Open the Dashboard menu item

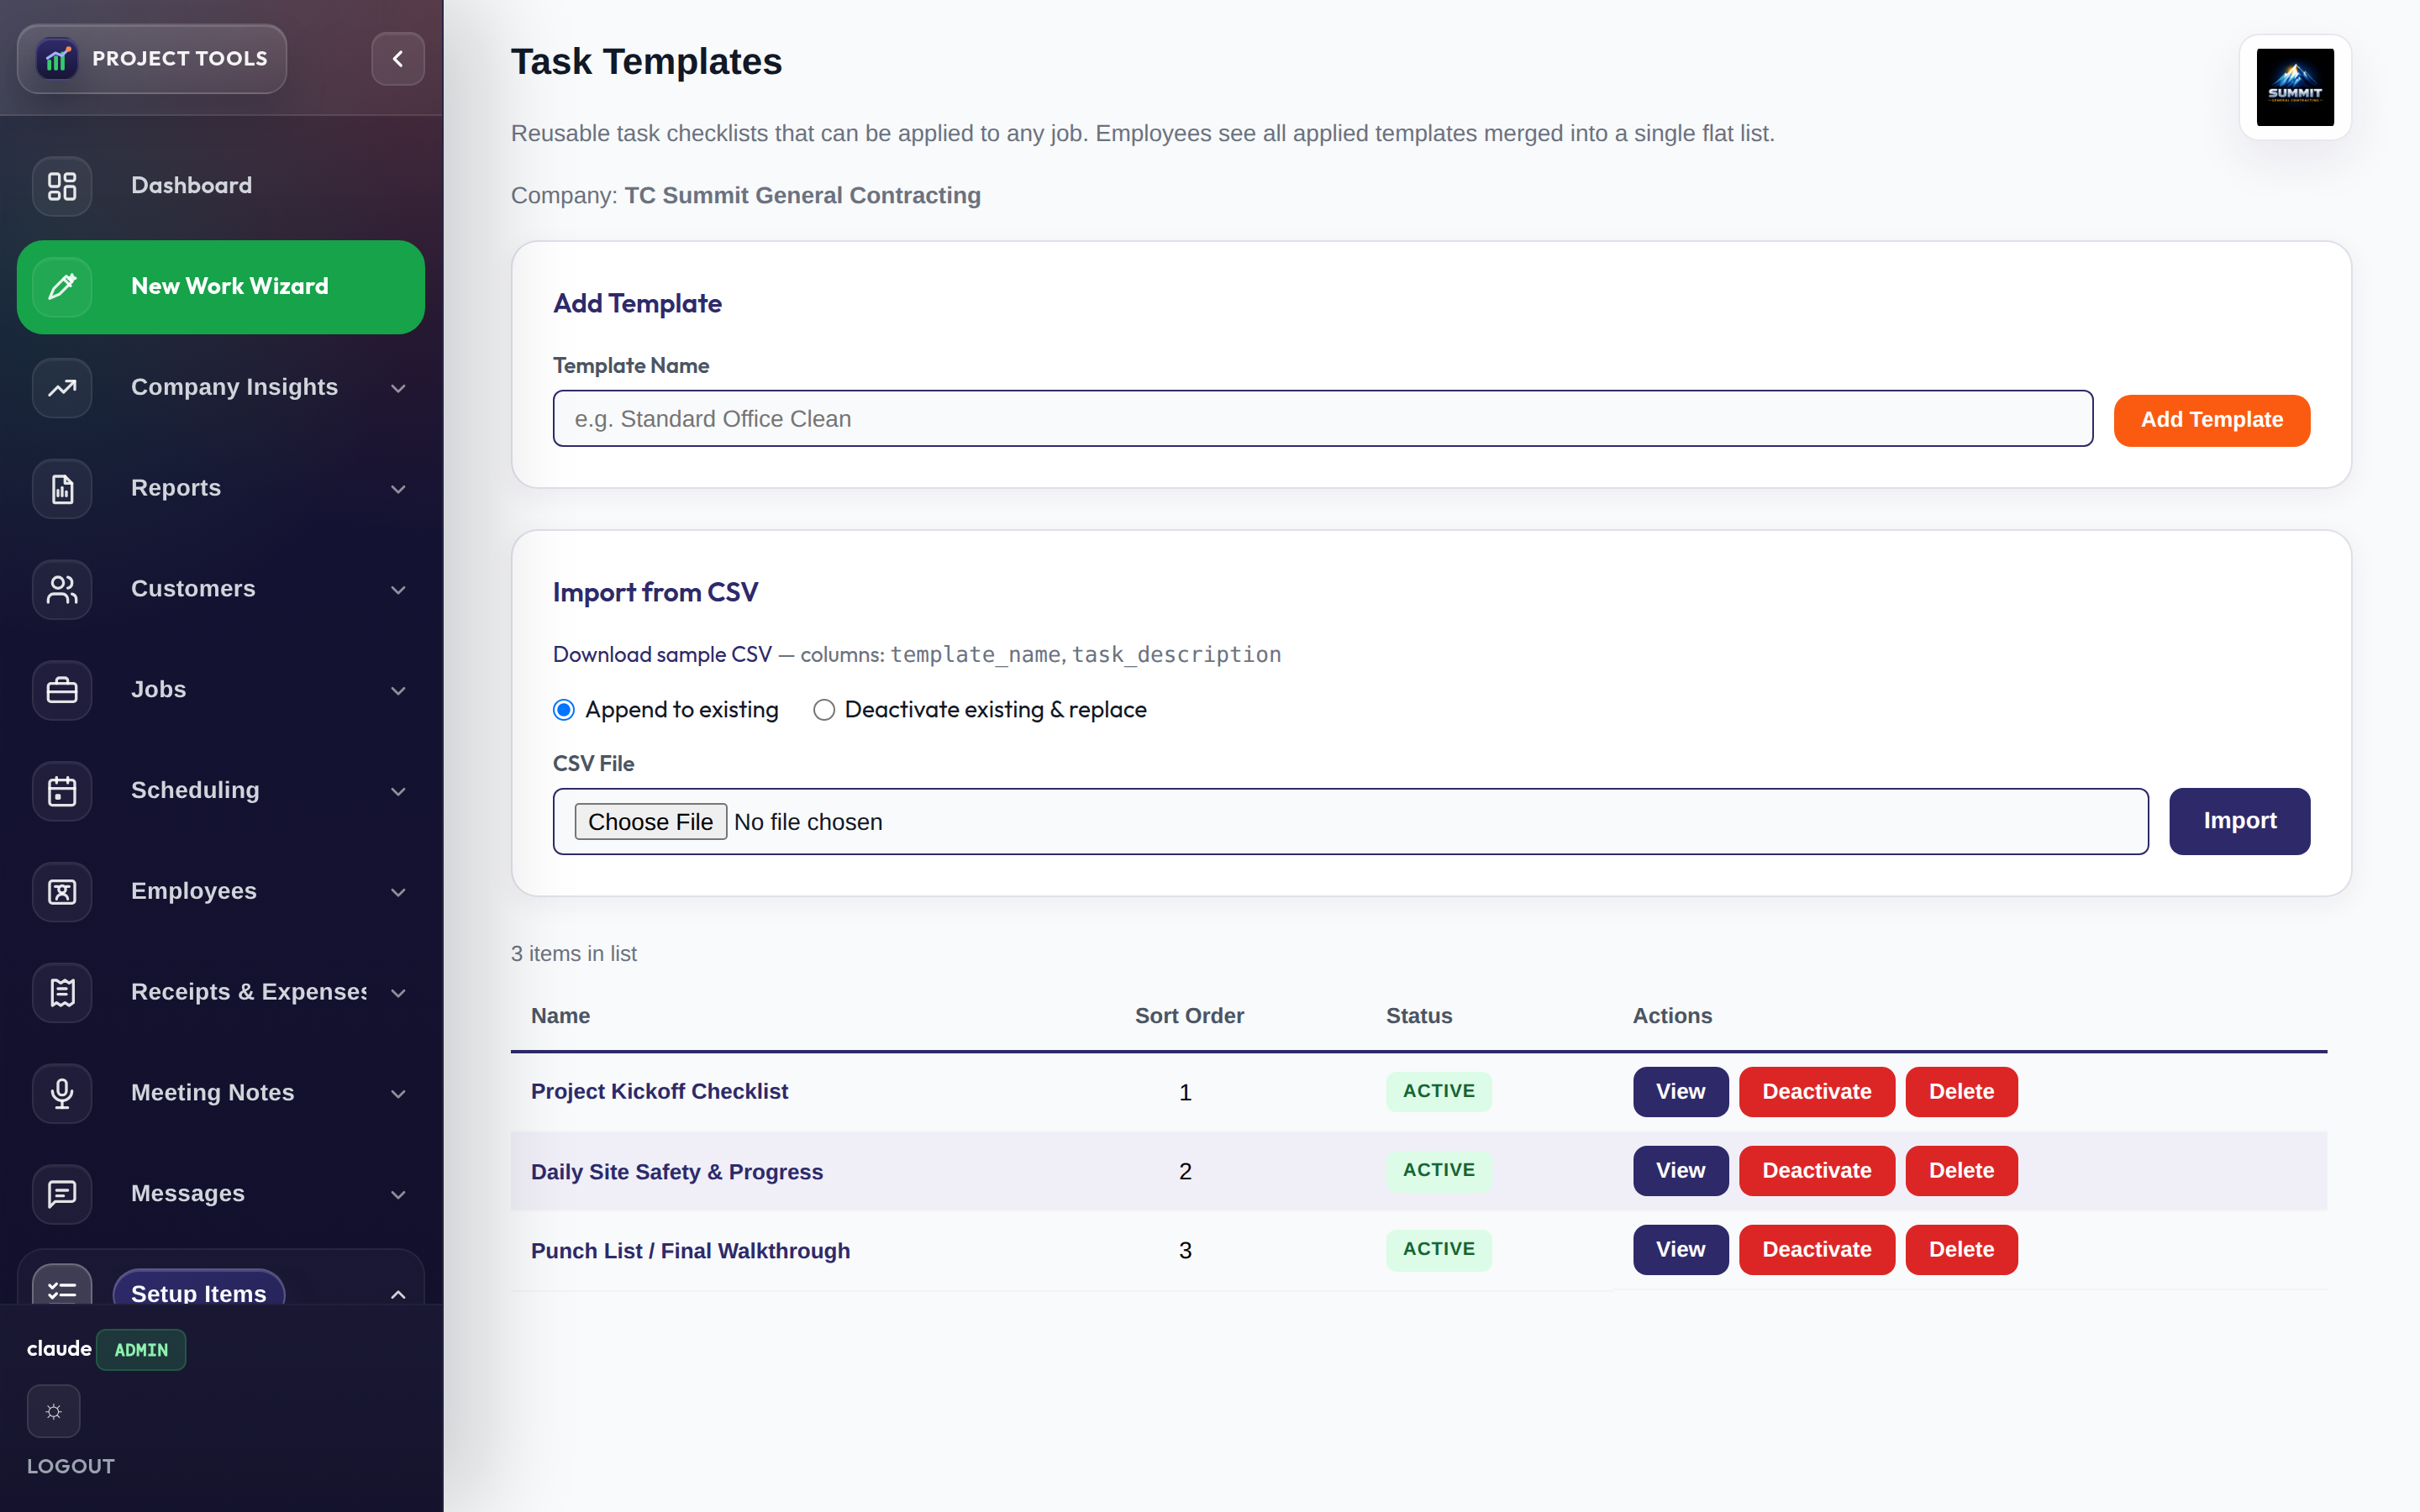[x=221, y=186]
